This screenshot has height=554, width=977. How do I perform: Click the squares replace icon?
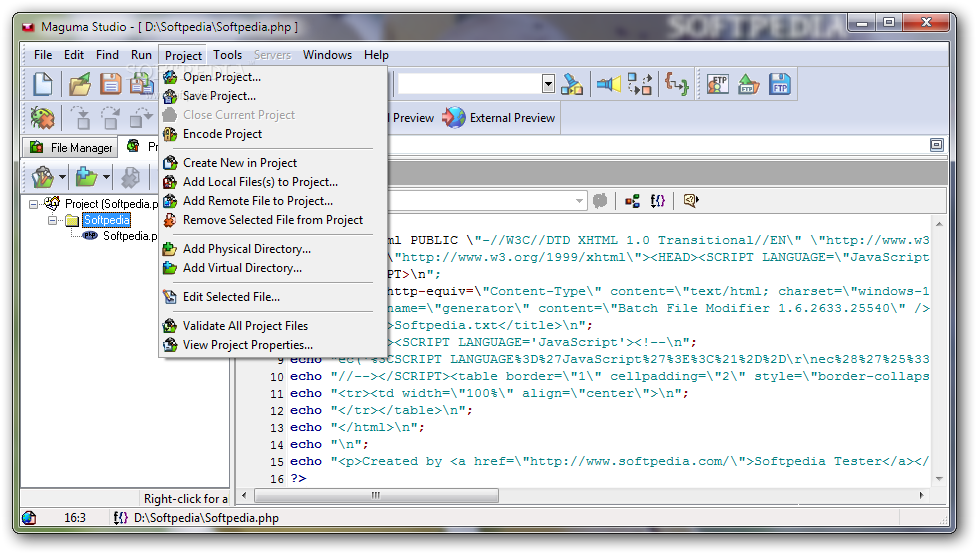click(x=639, y=84)
